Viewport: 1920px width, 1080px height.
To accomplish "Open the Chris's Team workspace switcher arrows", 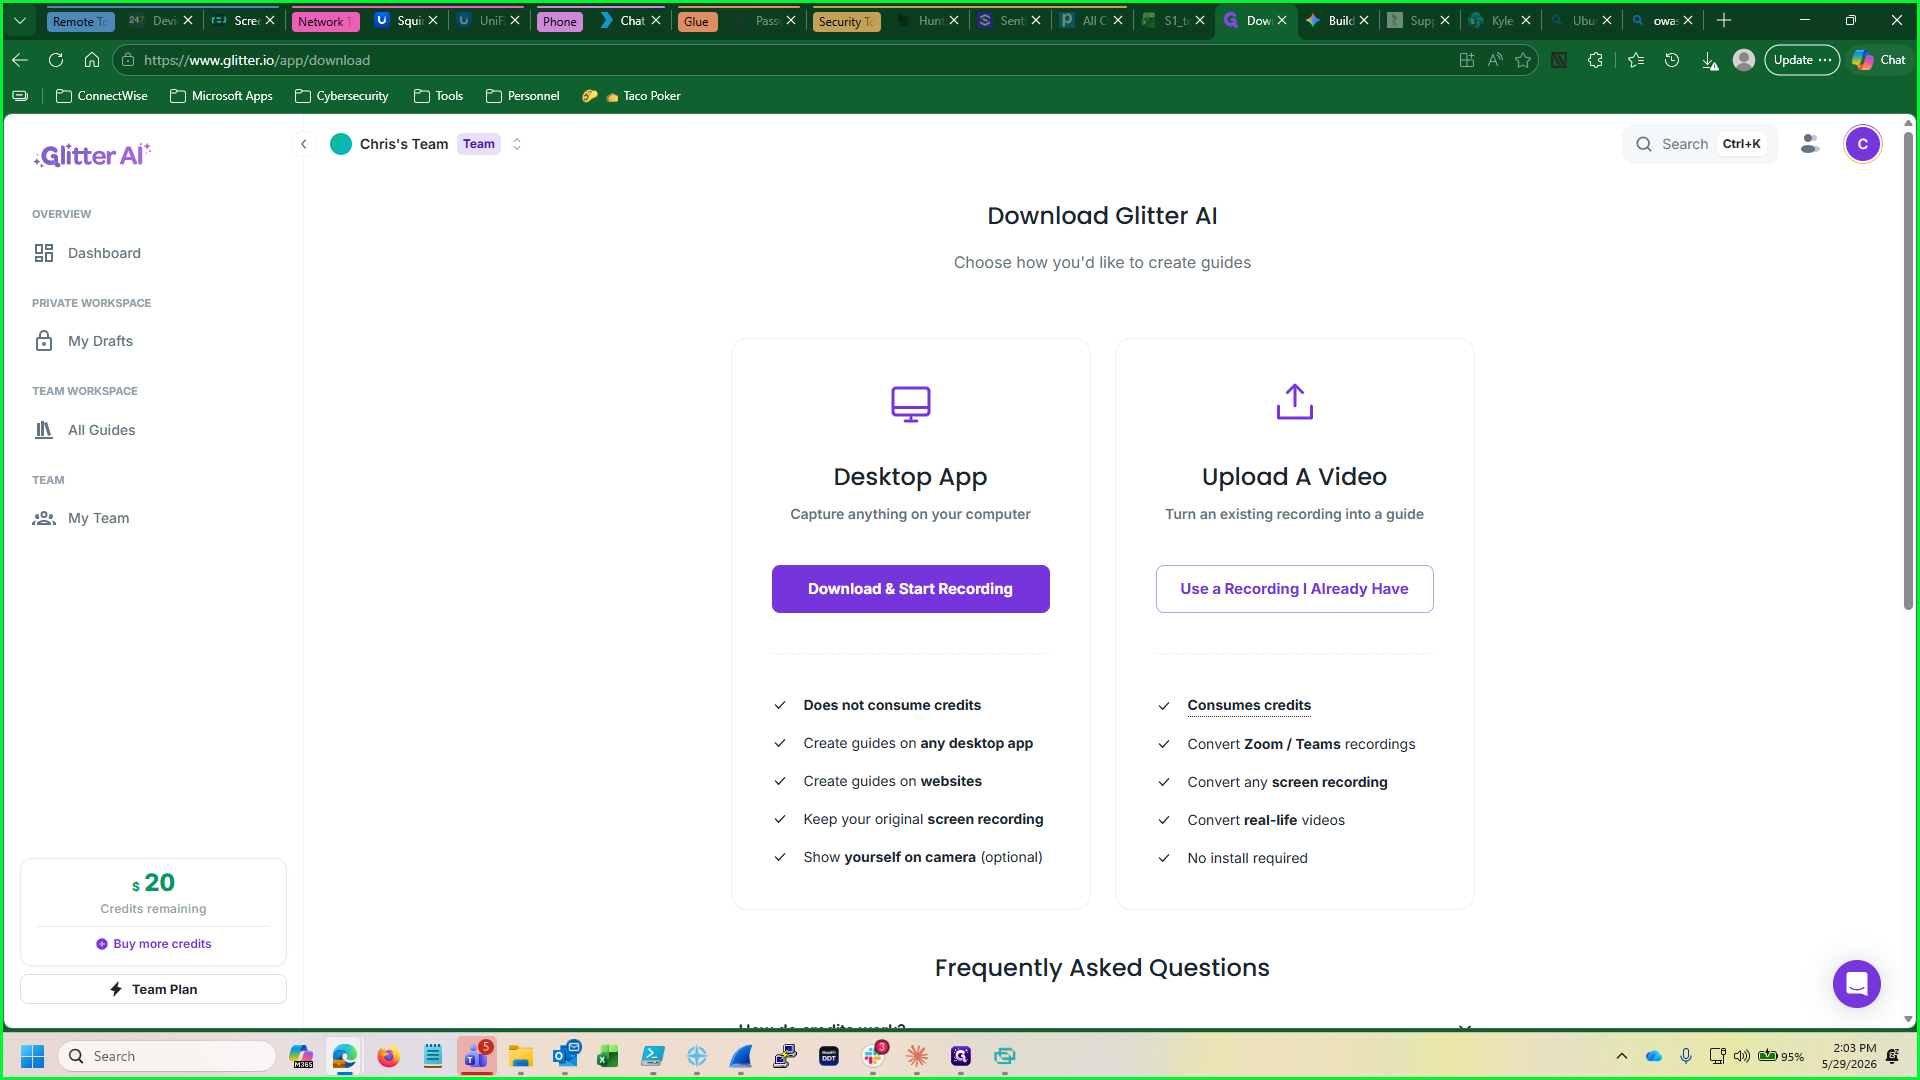I will (517, 144).
